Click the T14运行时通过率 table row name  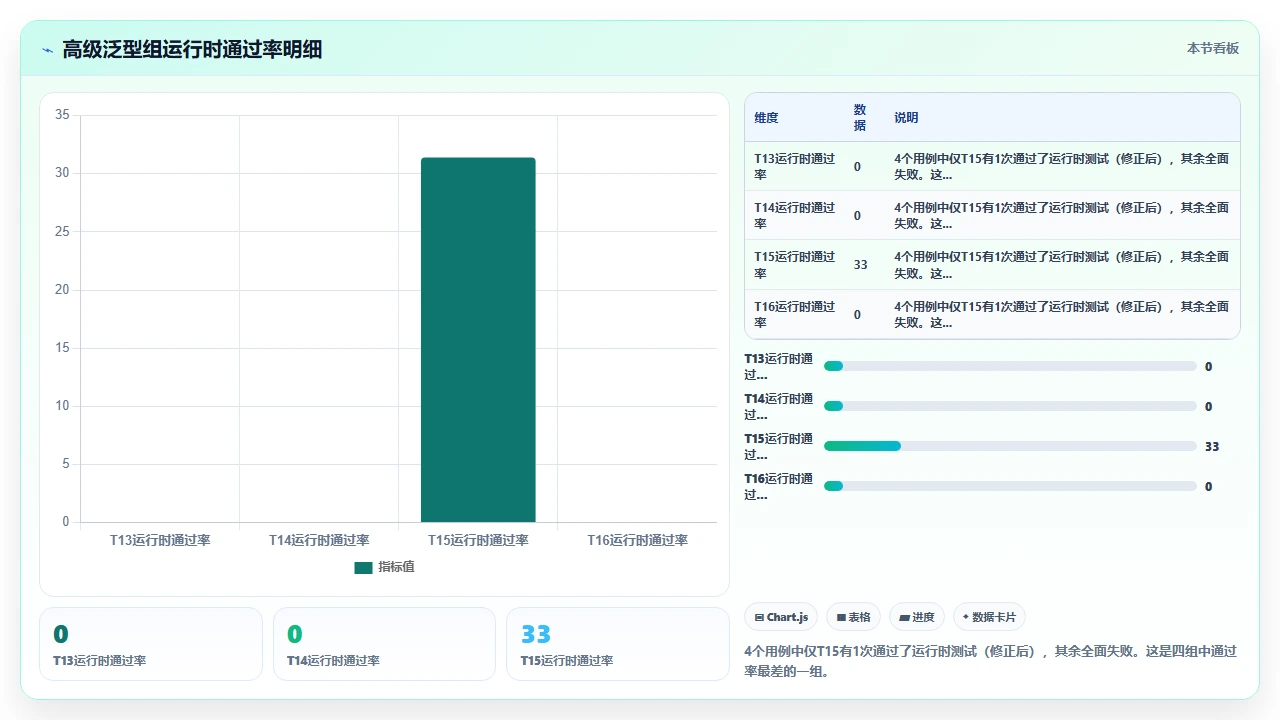(x=795, y=216)
